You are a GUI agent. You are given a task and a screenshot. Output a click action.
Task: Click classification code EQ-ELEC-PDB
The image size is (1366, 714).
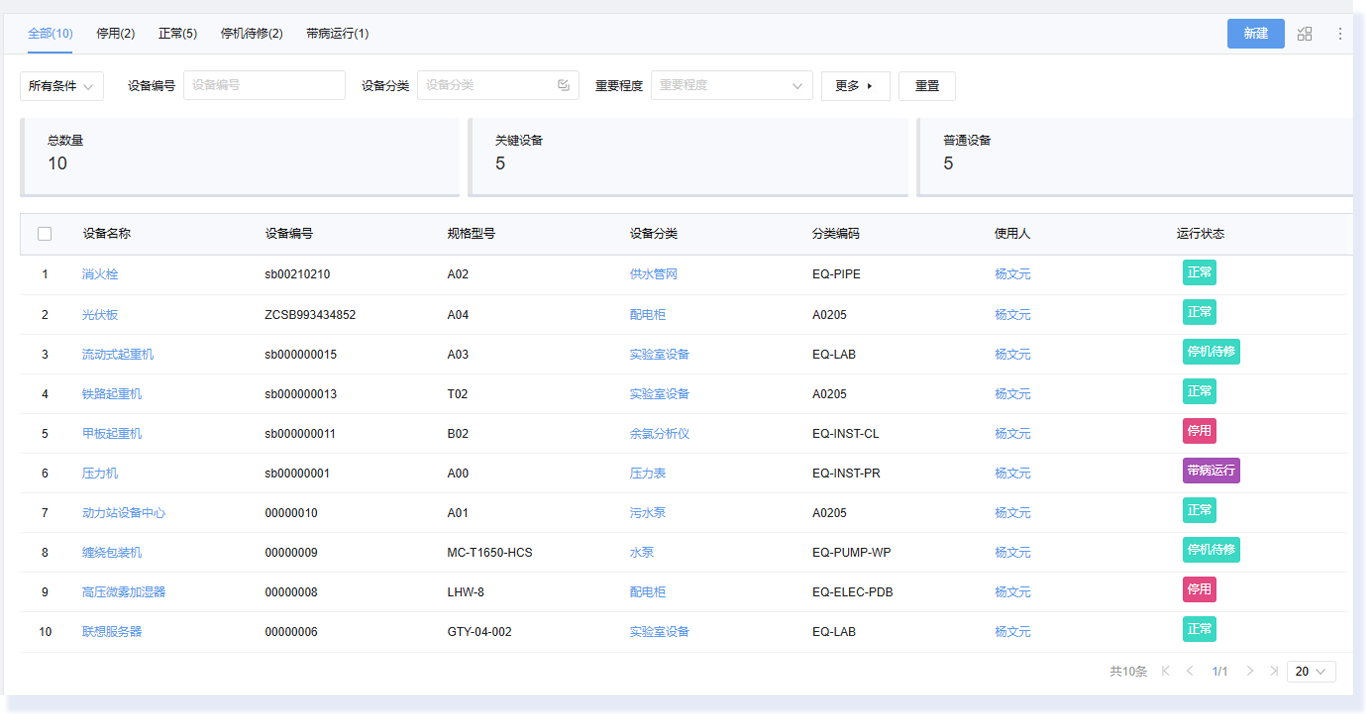853,592
